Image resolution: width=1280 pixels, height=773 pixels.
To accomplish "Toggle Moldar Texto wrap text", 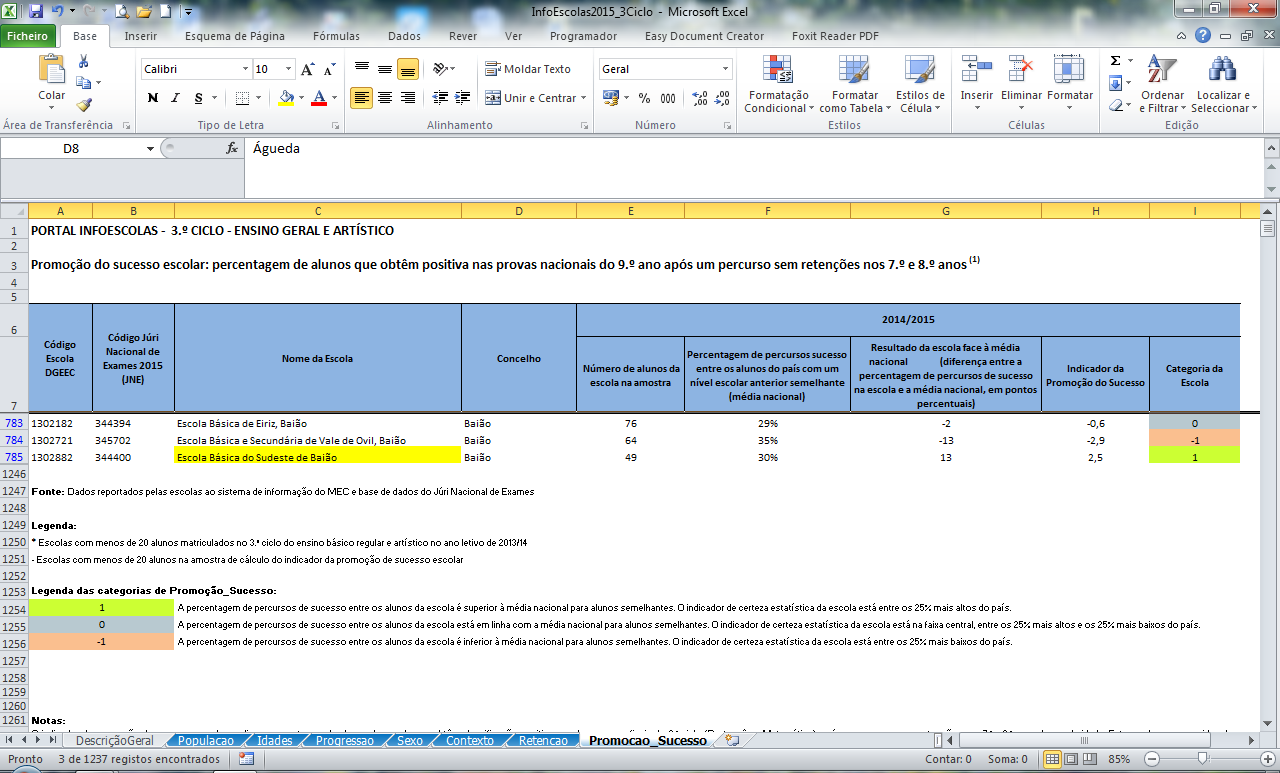I will coord(528,69).
